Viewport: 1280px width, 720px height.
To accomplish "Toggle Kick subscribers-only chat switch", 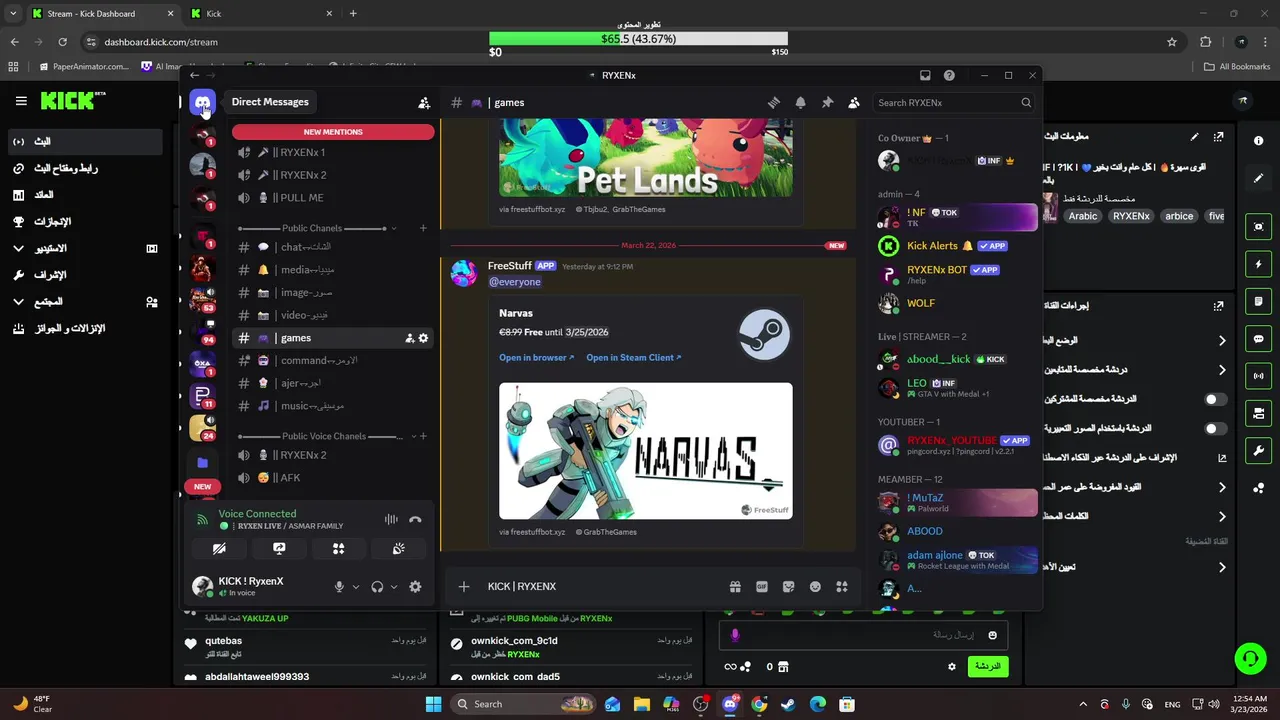I will click(1216, 399).
